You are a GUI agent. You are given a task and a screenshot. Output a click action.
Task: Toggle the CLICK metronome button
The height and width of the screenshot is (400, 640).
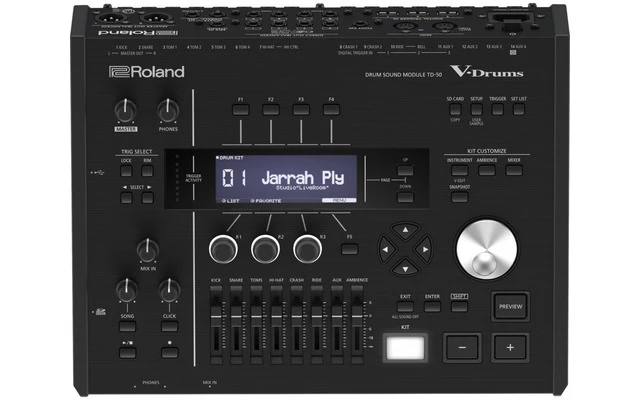click(x=169, y=326)
